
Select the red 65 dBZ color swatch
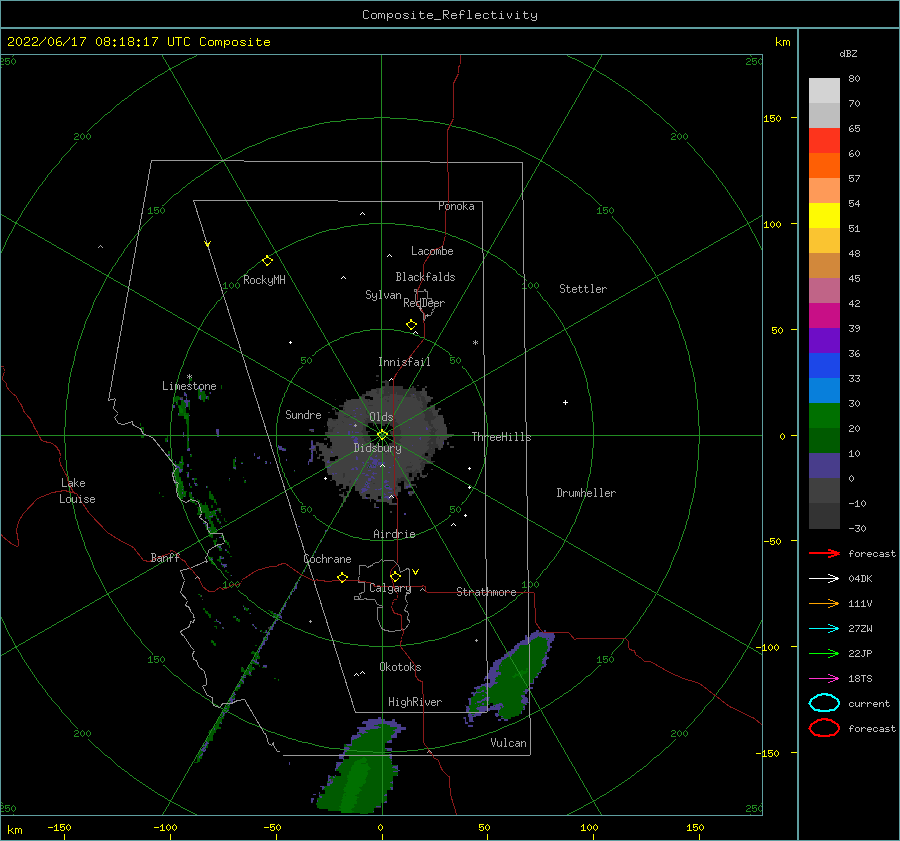coord(824,140)
